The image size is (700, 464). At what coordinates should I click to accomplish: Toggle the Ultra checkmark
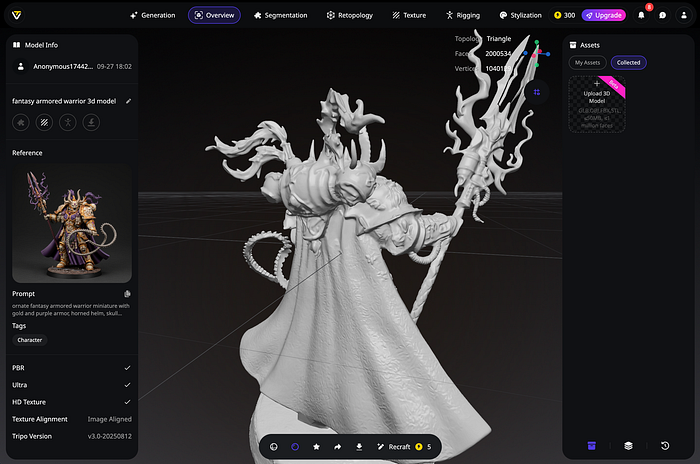(x=126, y=385)
